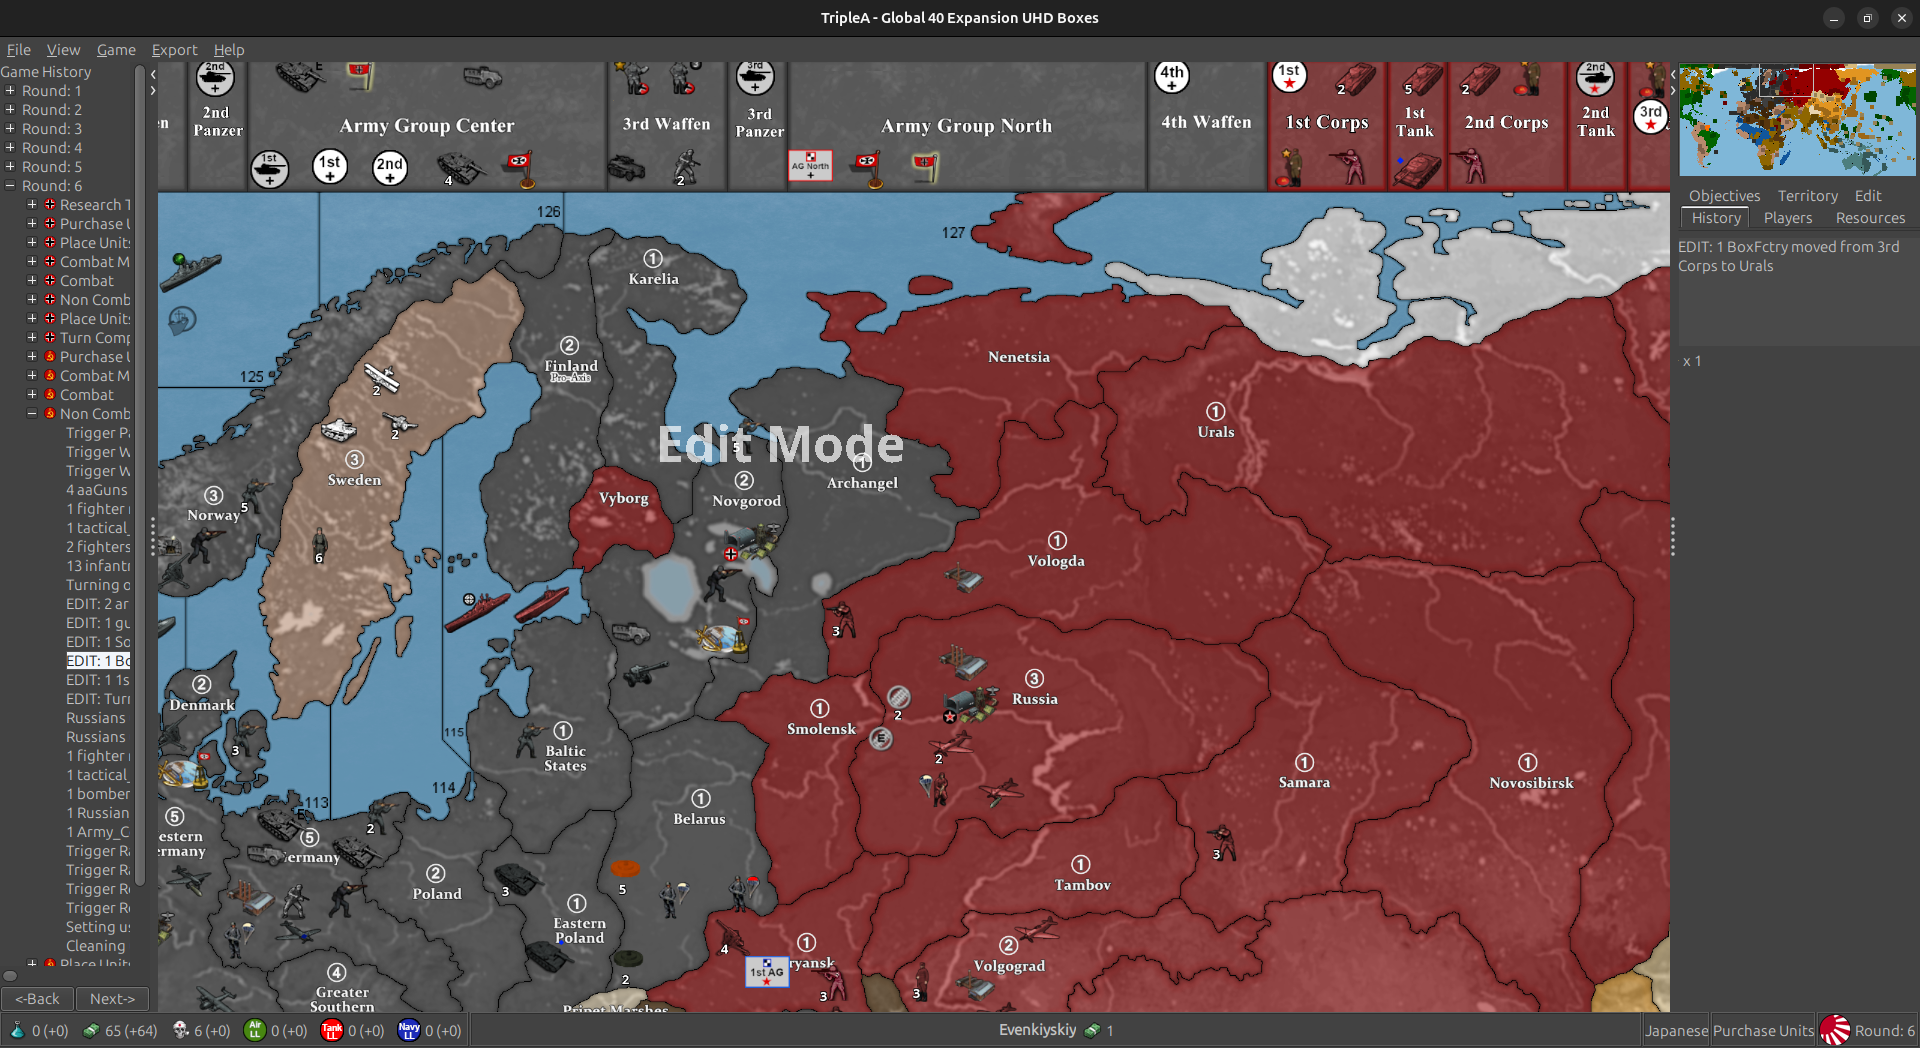
Task: Click the Soviet infantry stack of 3 in Tambov
Action: point(1222,843)
